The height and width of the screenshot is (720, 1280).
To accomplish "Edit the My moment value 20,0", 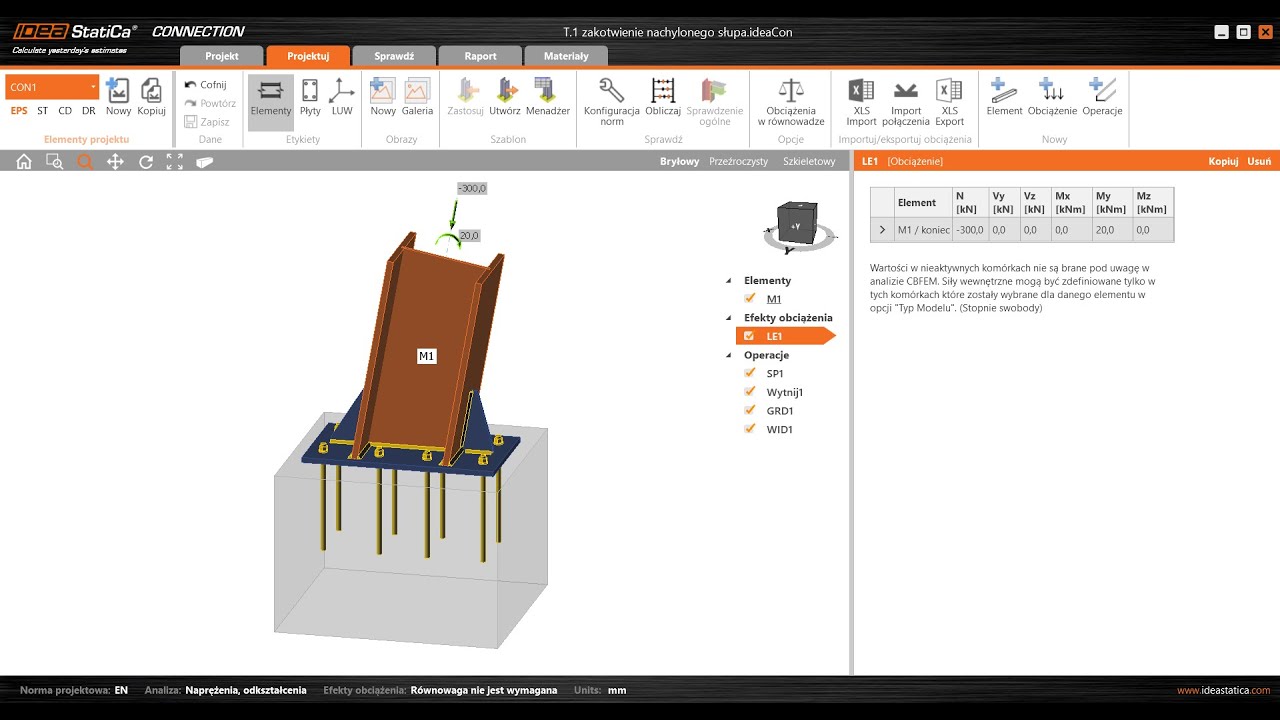I will tap(1112, 230).
